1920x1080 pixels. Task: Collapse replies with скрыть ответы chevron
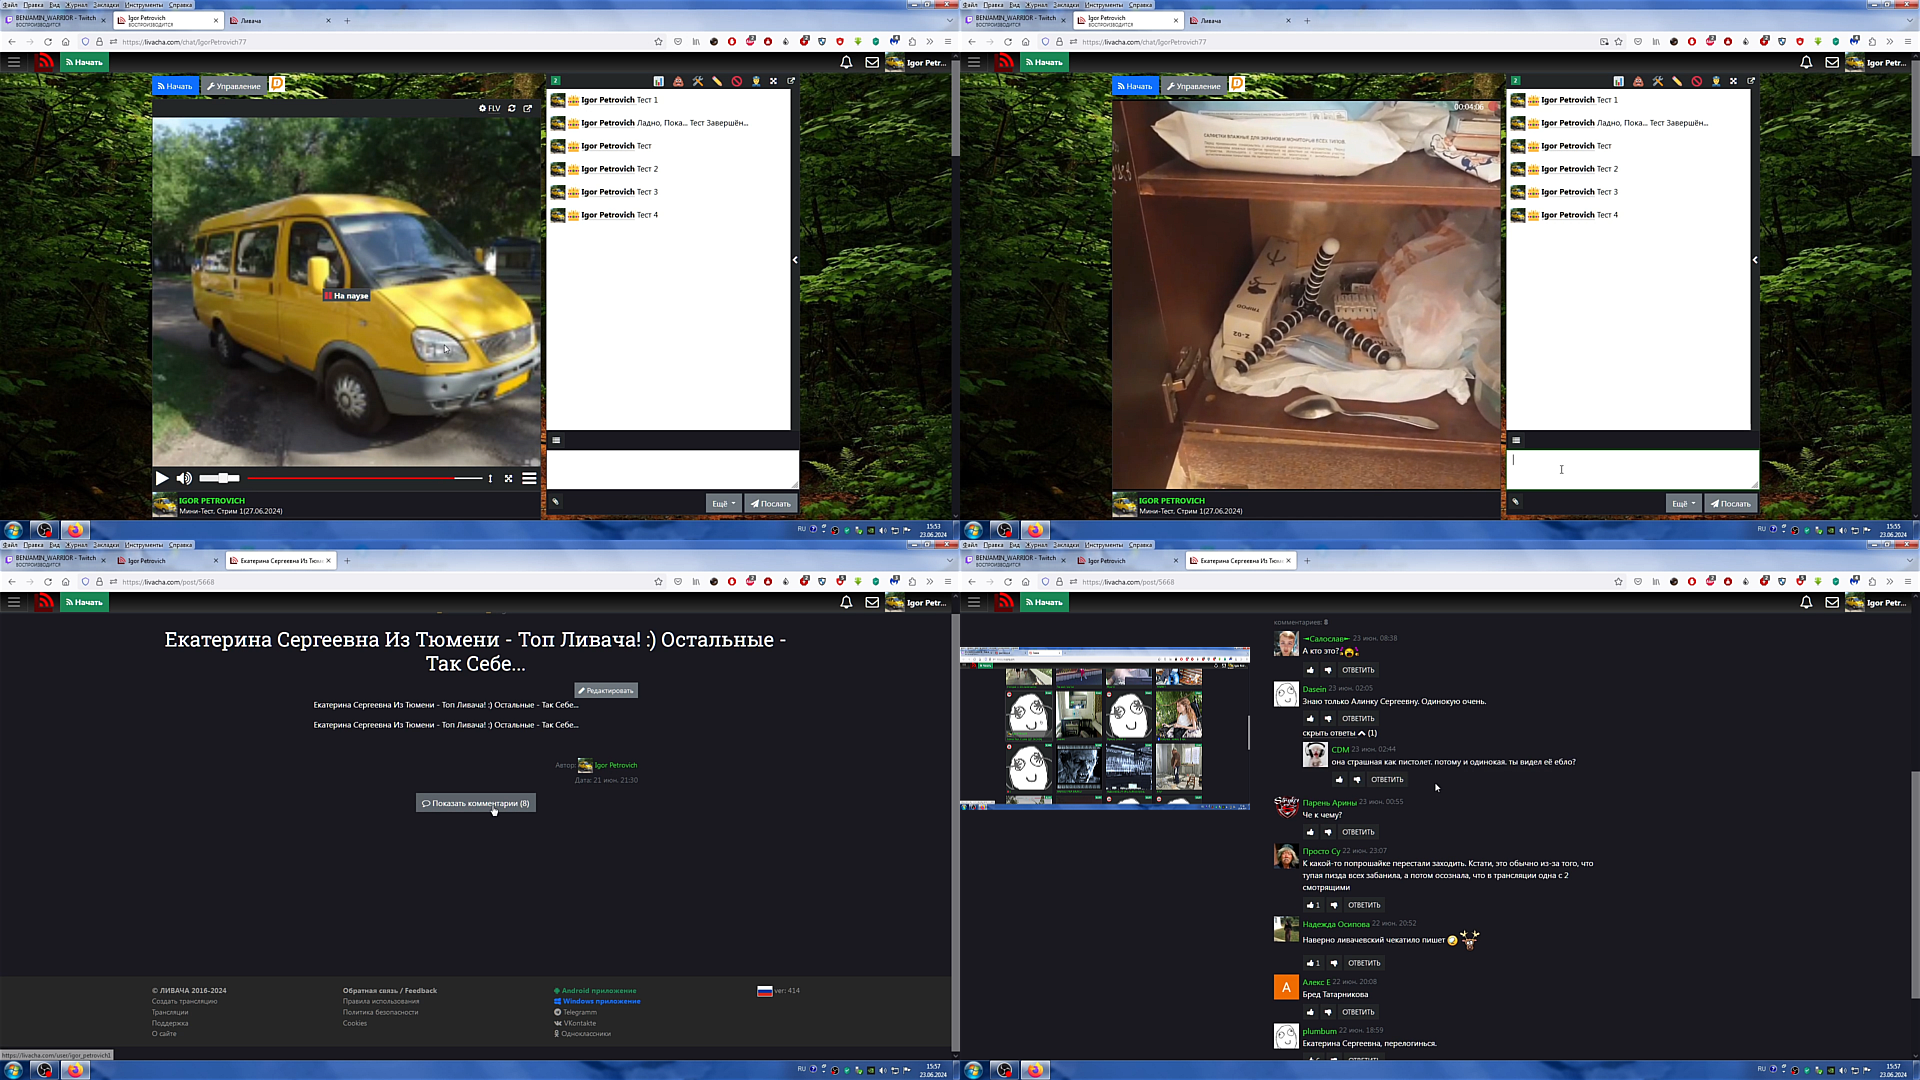1361,733
